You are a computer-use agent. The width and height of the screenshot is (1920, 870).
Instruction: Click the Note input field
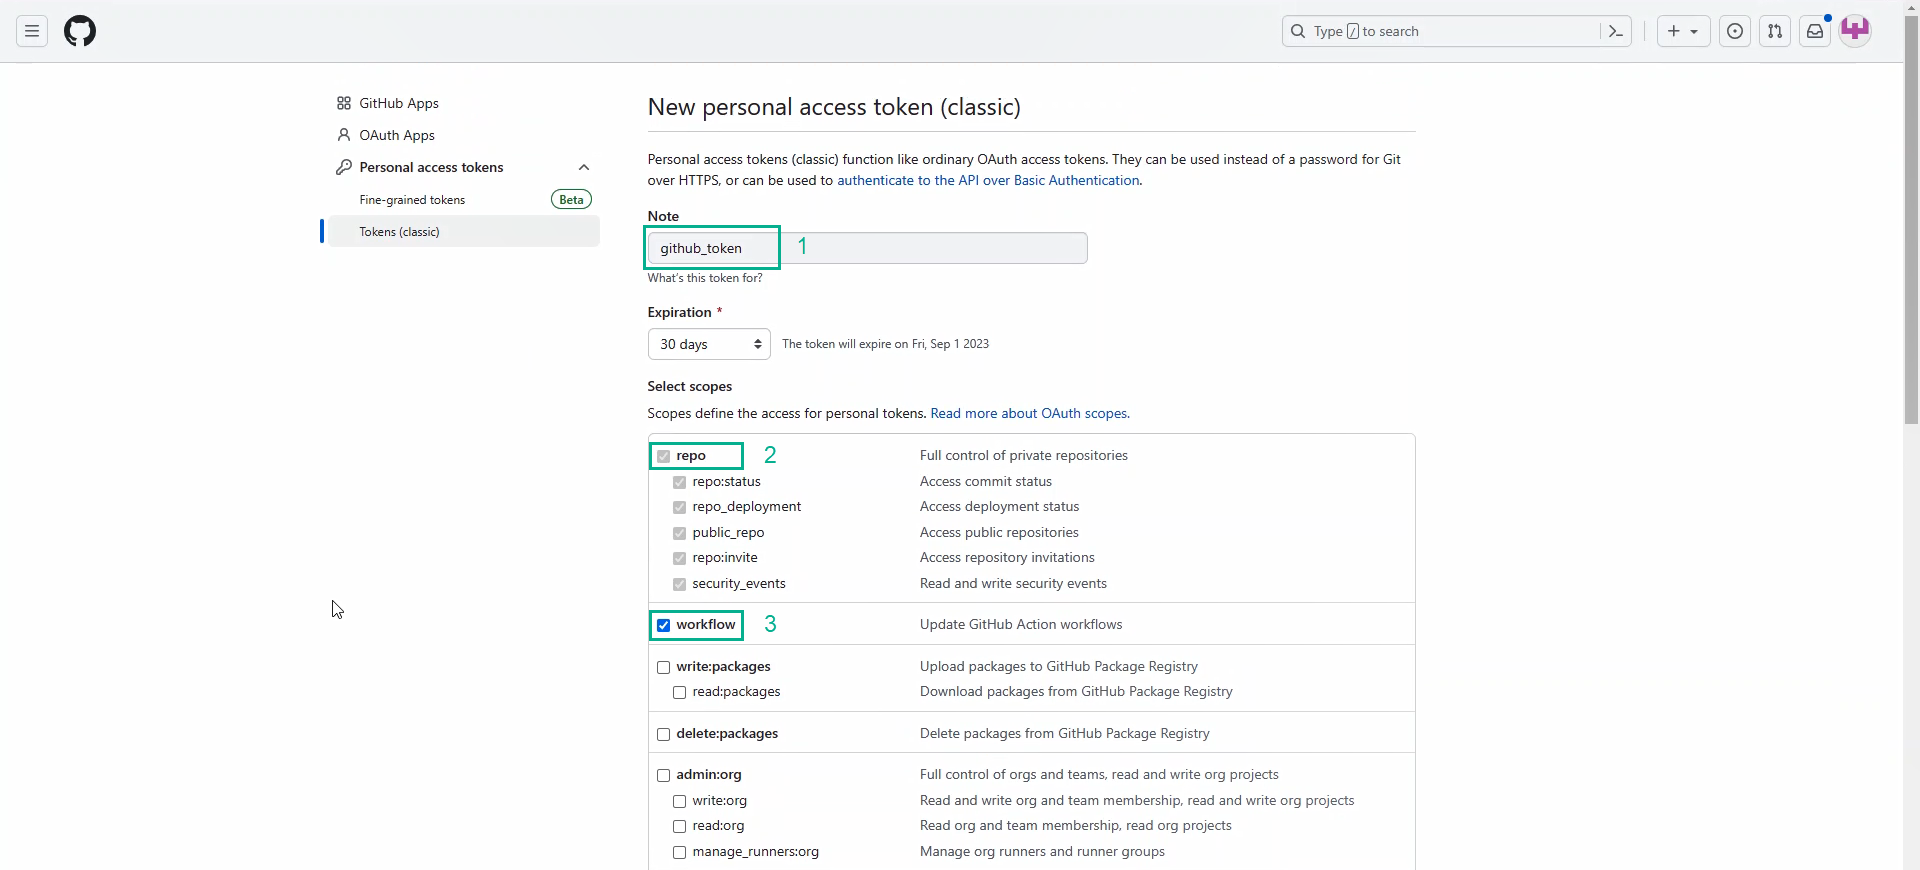pos(867,248)
